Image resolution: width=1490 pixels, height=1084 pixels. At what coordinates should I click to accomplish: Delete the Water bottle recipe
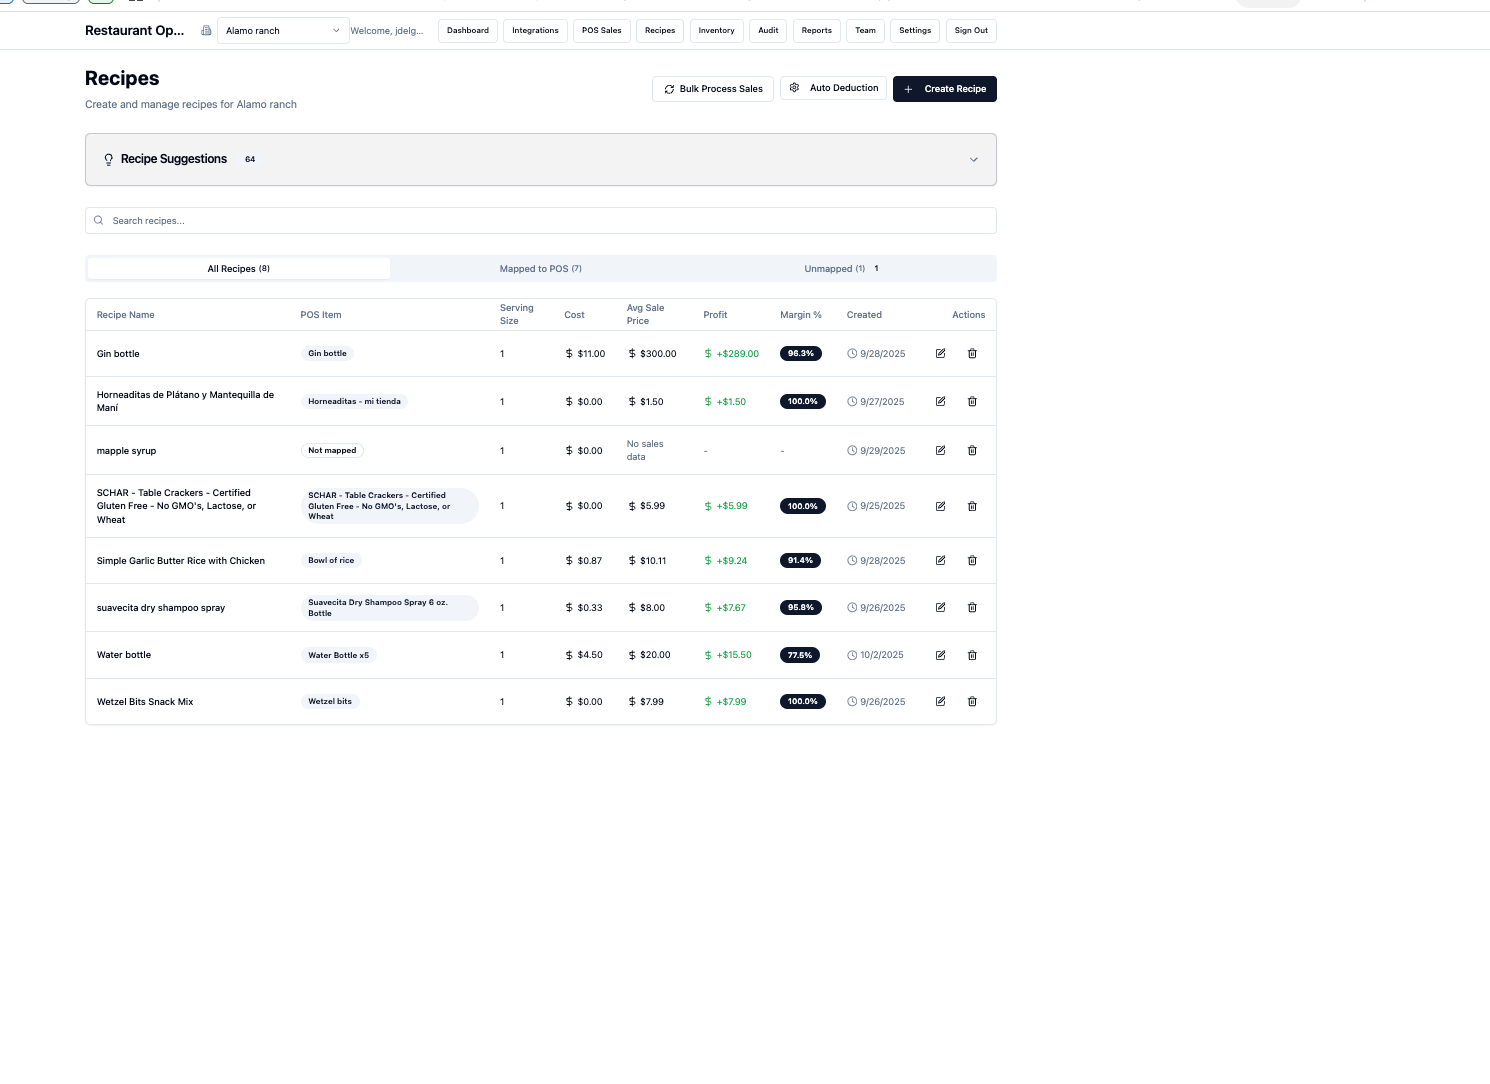(972, 655)
